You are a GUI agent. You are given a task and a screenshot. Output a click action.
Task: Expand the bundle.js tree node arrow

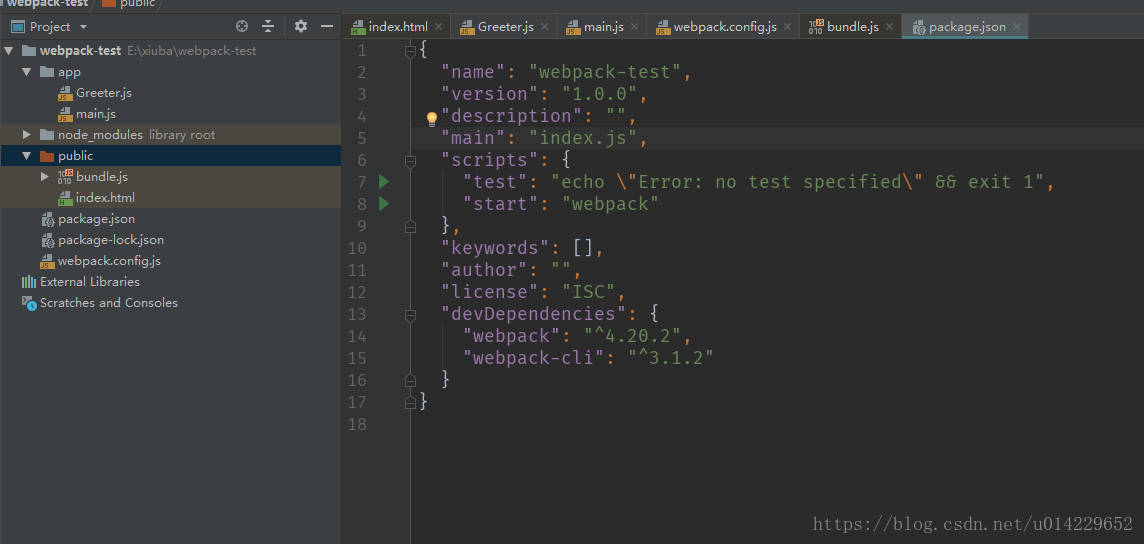point(45,176)
